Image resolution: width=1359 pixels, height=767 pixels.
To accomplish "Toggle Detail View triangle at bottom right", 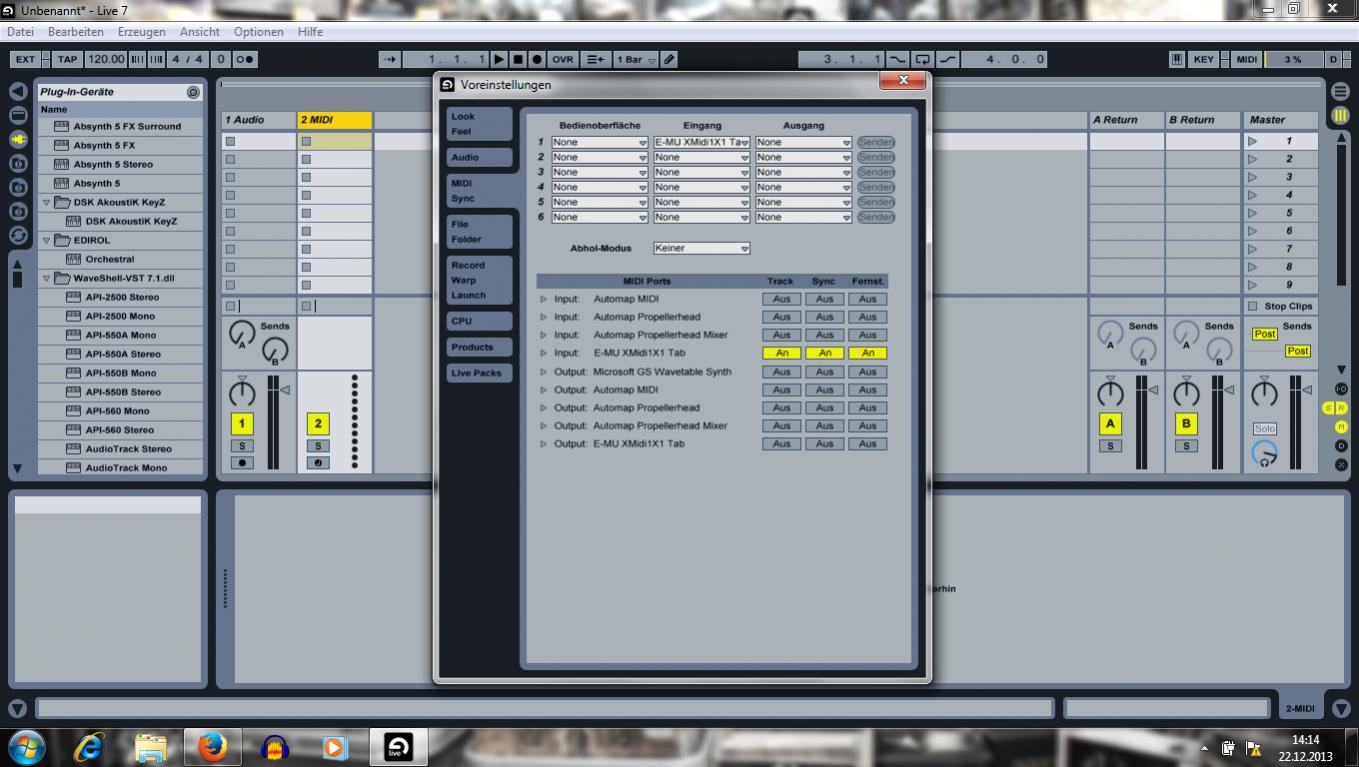I will coord(1340,709).
